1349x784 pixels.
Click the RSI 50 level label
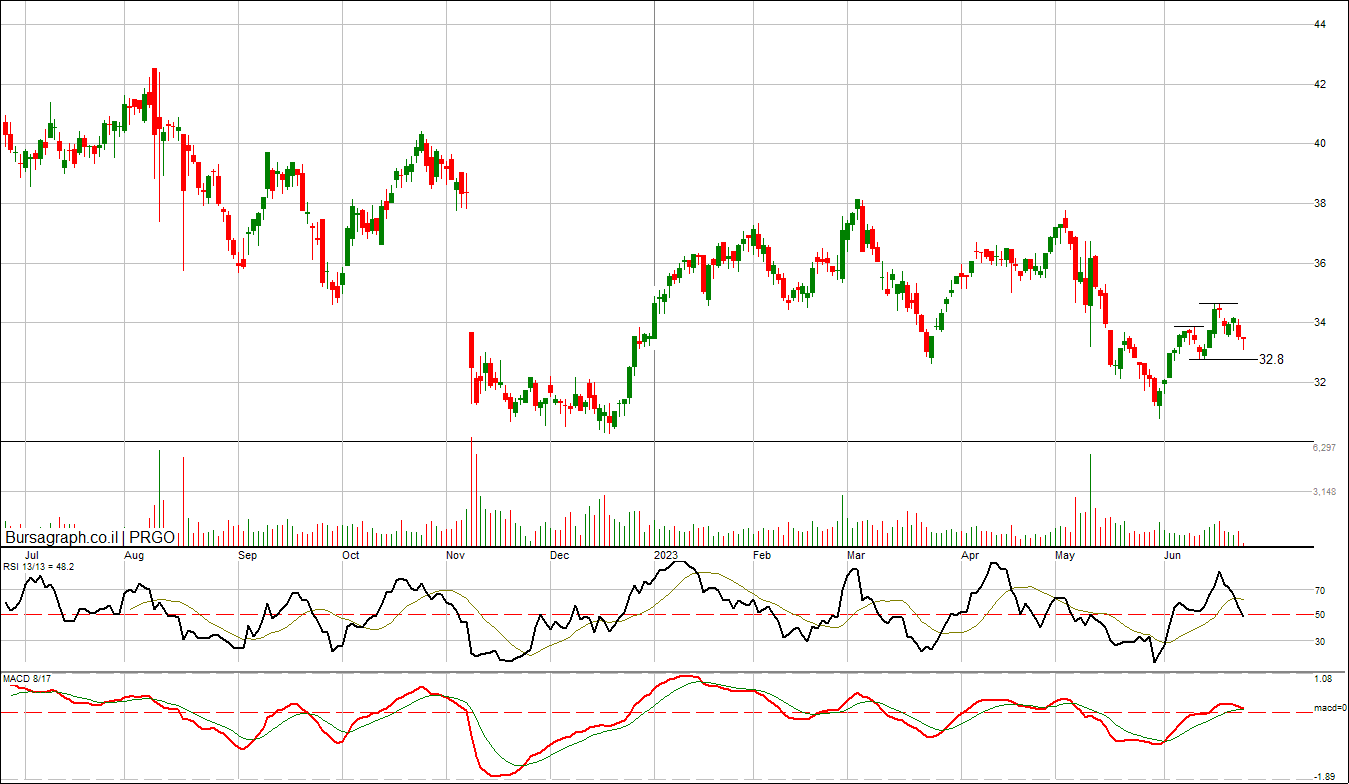(x=1320, y=615)
